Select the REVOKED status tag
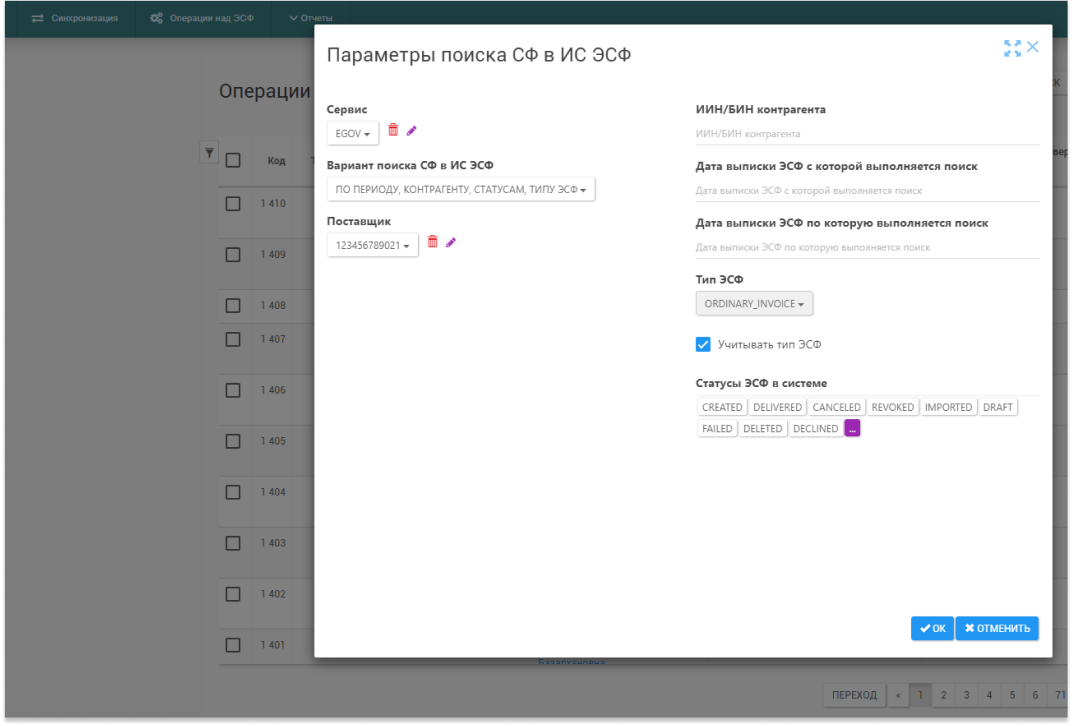Viewport: 1072px width, 726px height. 892,407
